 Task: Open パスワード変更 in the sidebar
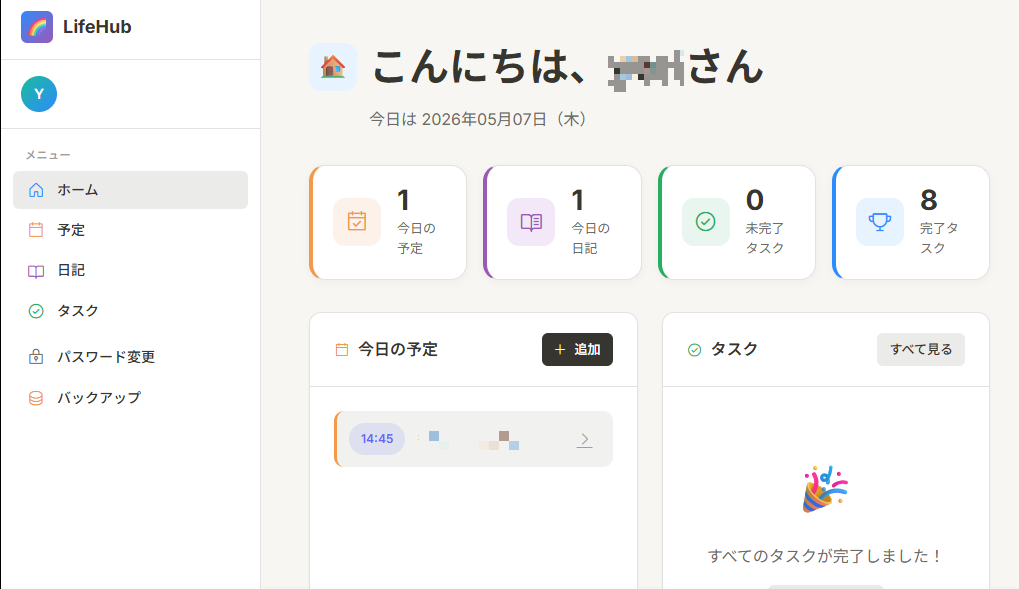[131, 357]
